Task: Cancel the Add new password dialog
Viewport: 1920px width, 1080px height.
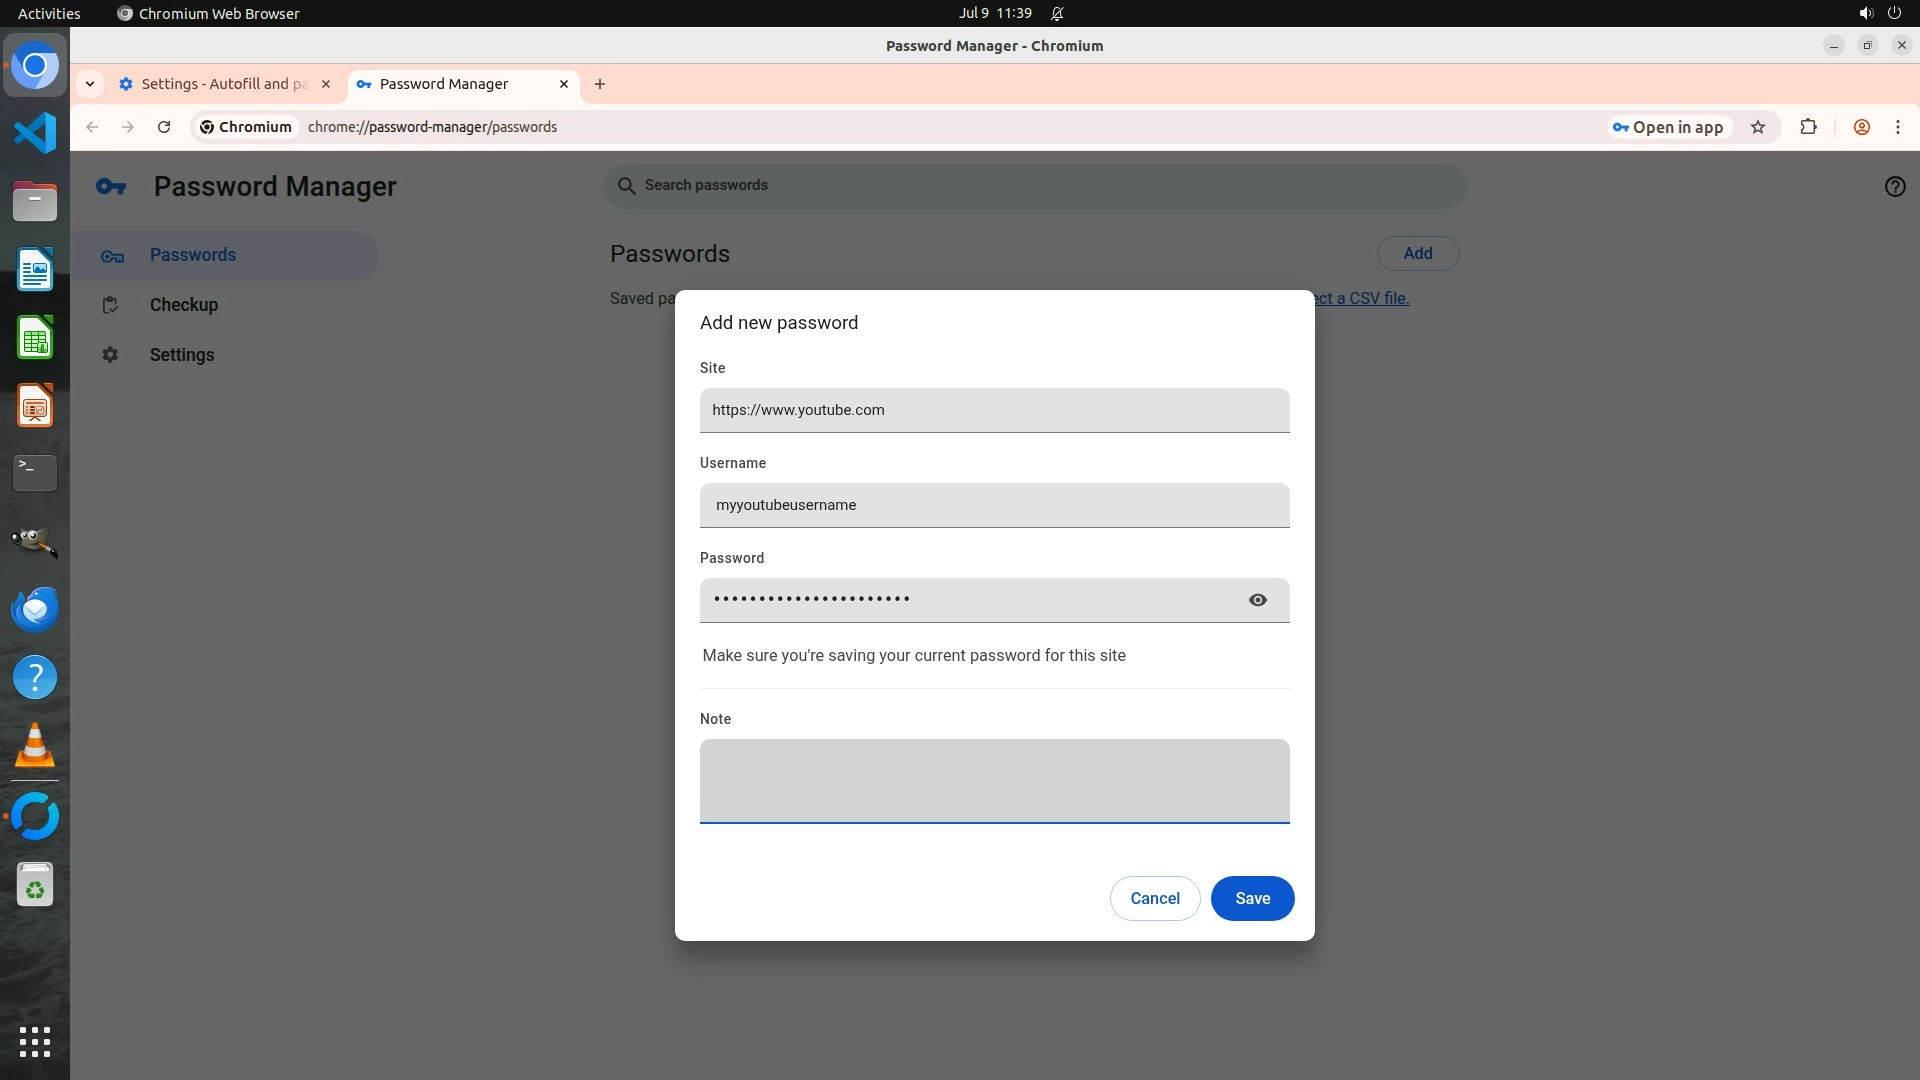Action: [1154, 898]
